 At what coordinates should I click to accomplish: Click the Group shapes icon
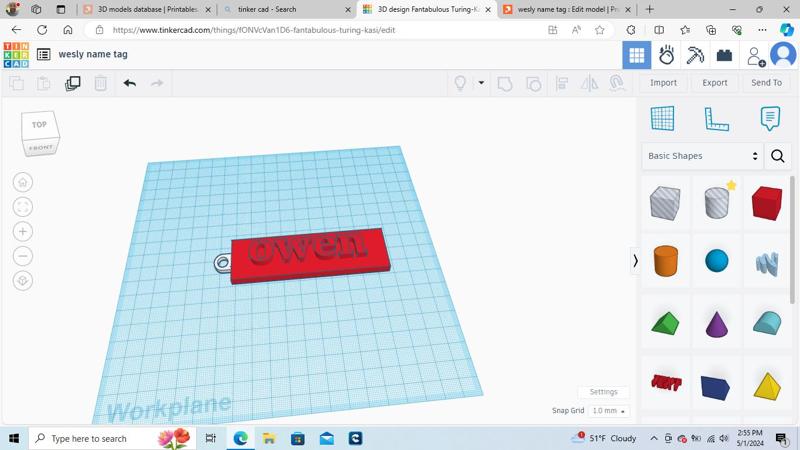tap(505, 83)
